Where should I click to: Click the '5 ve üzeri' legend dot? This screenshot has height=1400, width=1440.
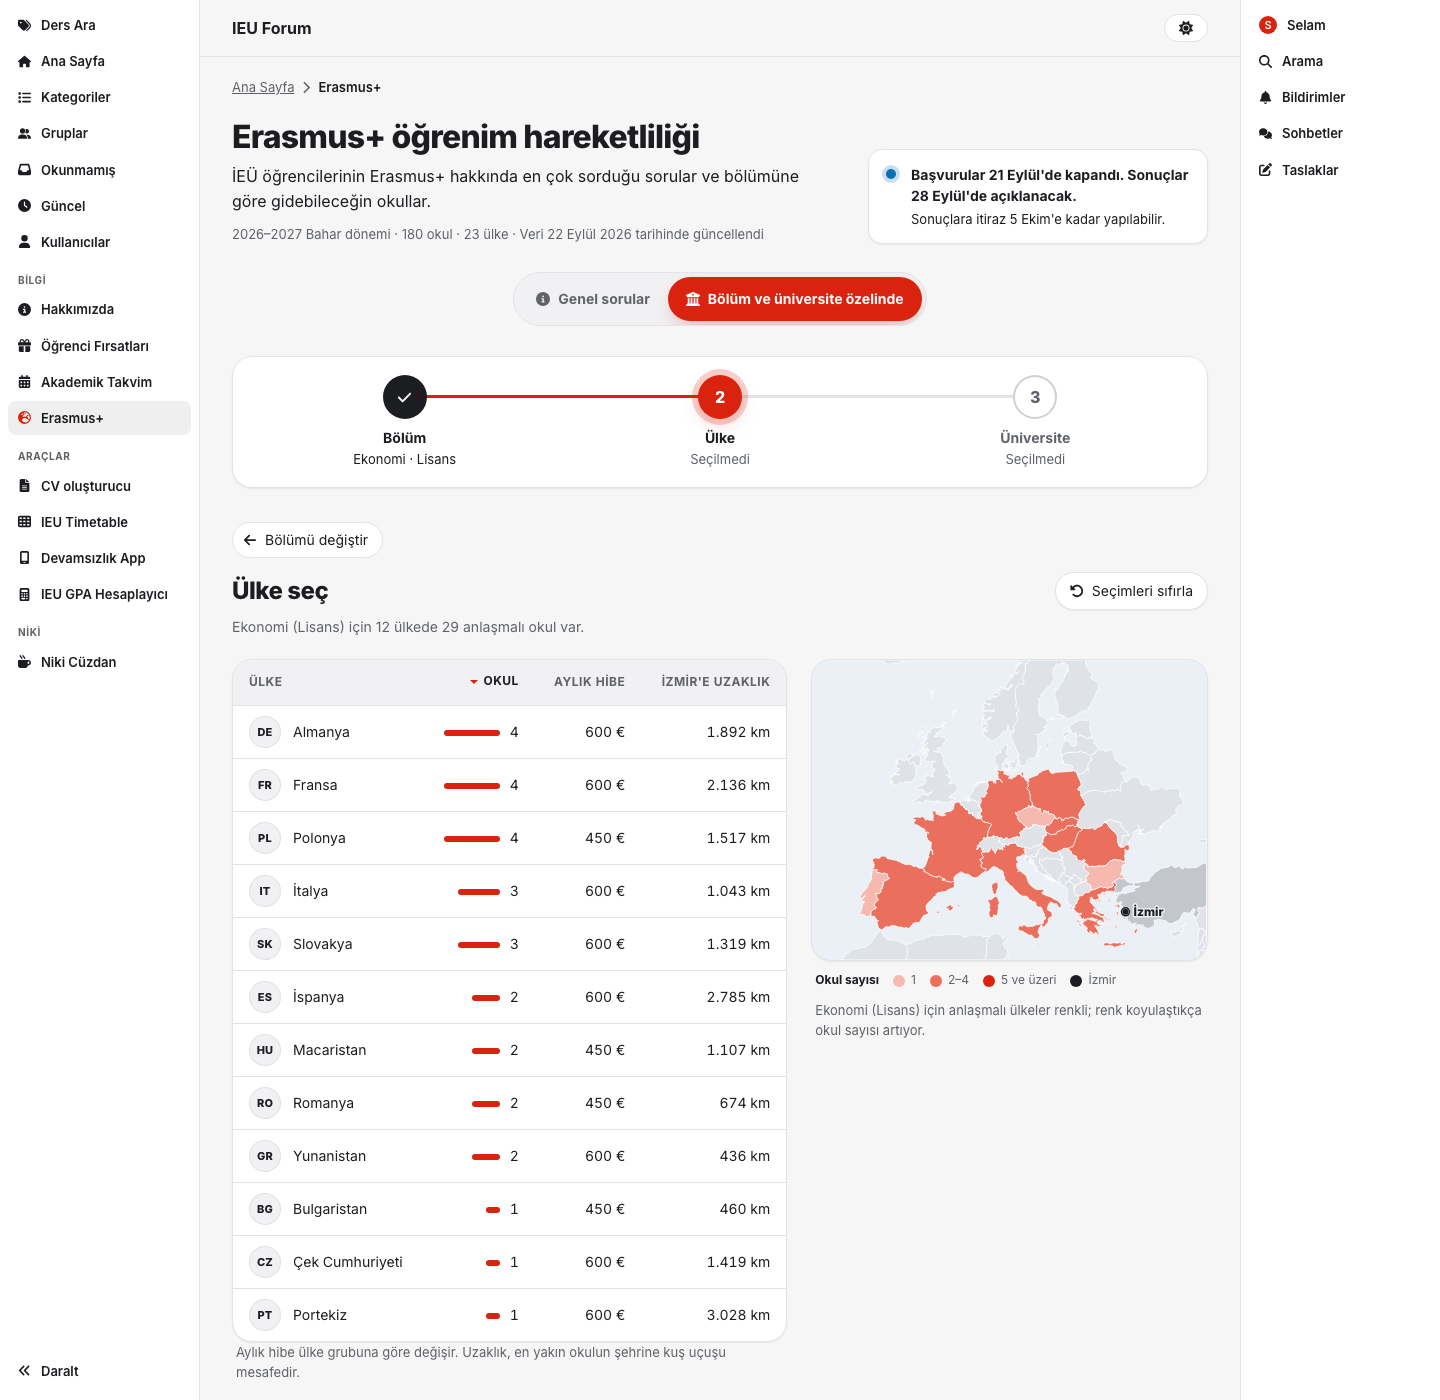coord(989,981)
